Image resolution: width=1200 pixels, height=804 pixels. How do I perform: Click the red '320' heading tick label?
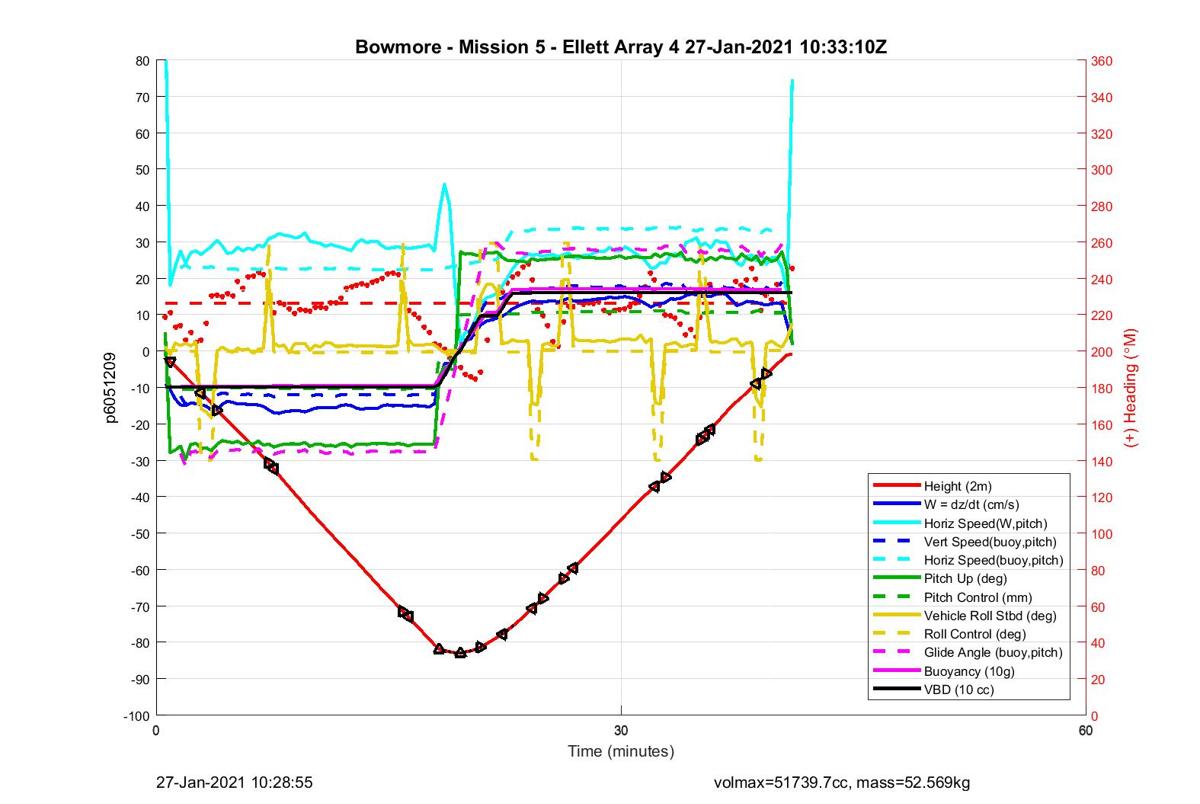[1103, 134]
